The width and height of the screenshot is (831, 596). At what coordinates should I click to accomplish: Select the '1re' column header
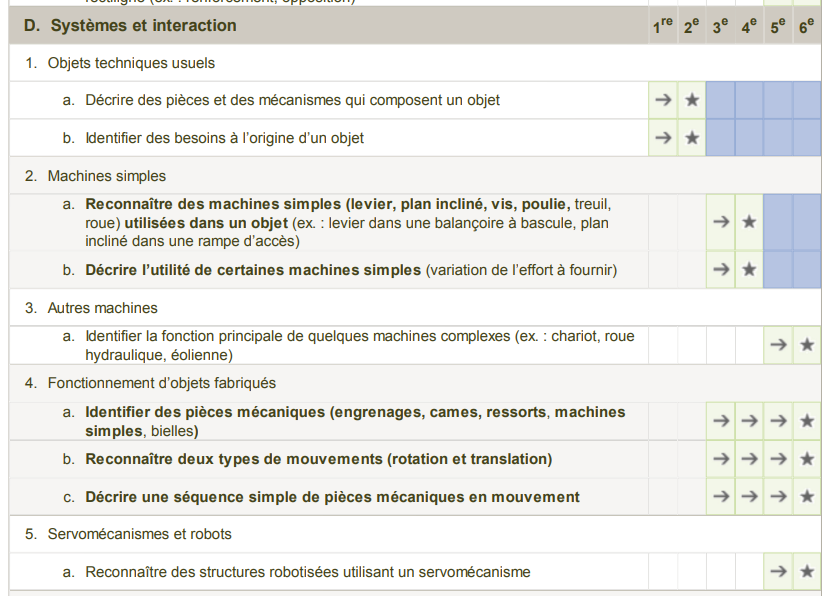pyautogui.click(x=663, y=24)
